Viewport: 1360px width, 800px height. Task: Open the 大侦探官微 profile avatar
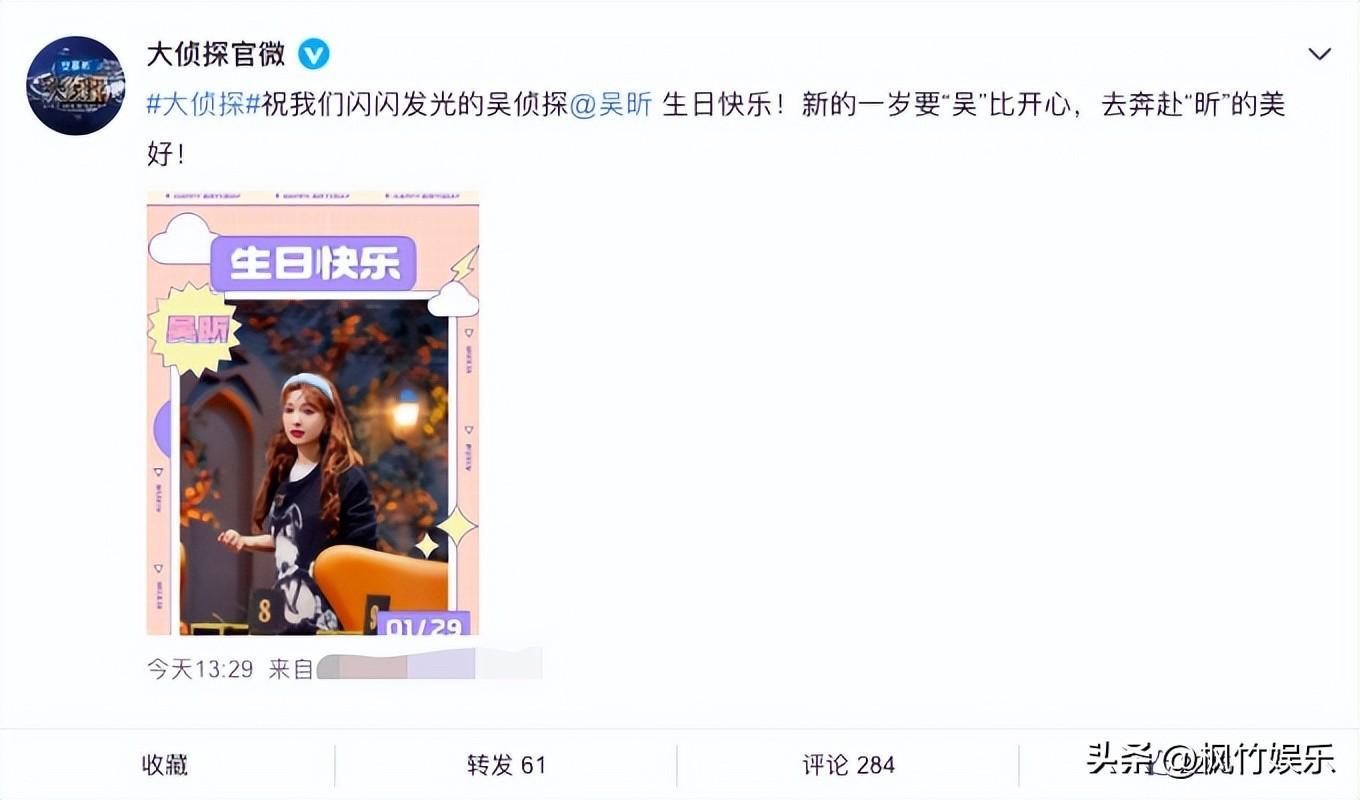pyautogui.click(x=76, y=85)
